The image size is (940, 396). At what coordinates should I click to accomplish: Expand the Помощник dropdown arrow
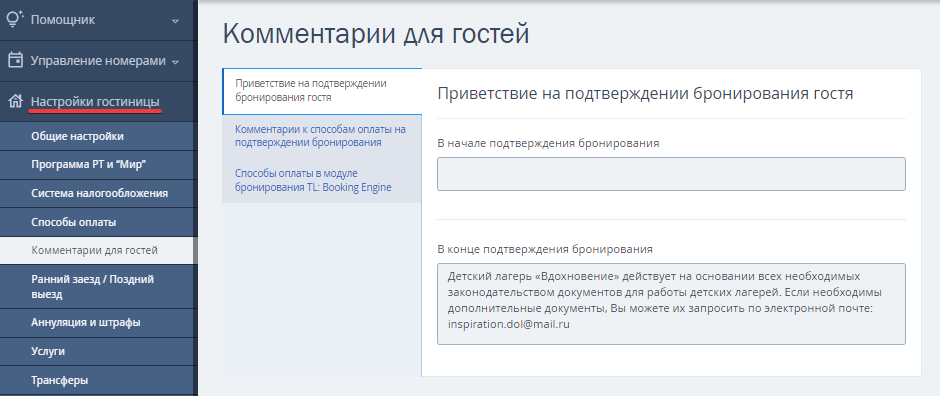click(x=175, y=21)
